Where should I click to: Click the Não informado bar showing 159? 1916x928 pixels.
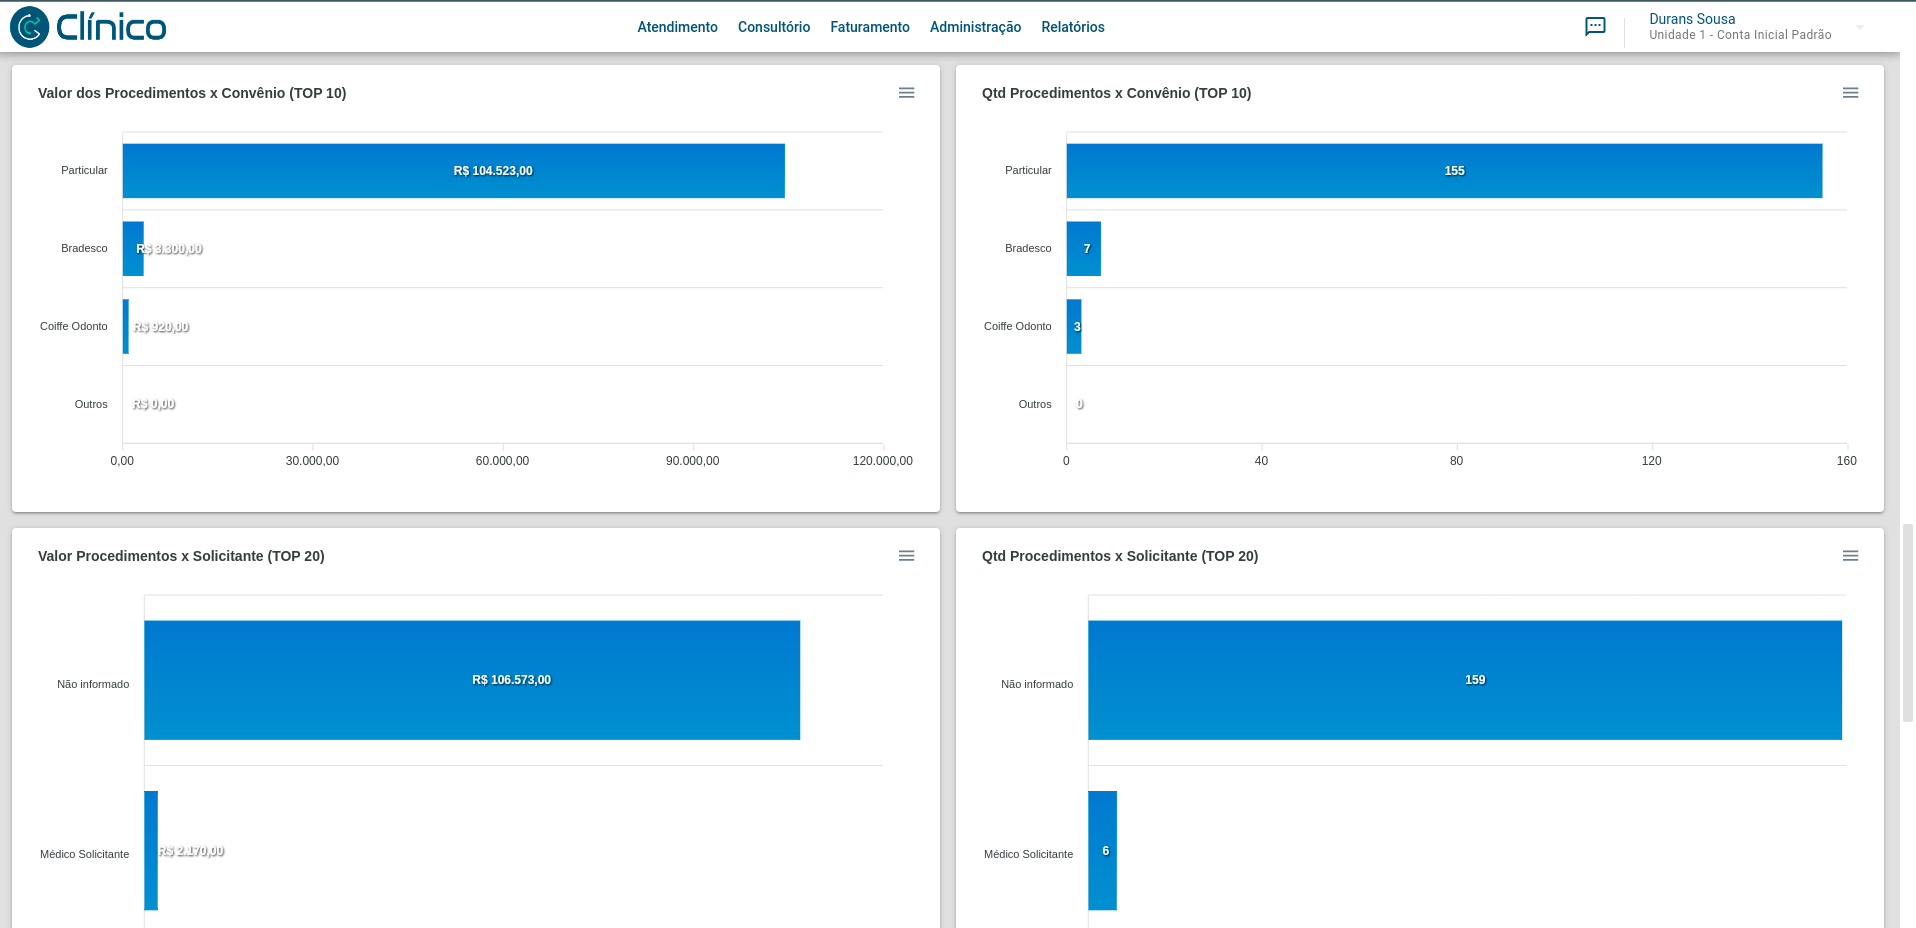click(x=1464, y=680)
